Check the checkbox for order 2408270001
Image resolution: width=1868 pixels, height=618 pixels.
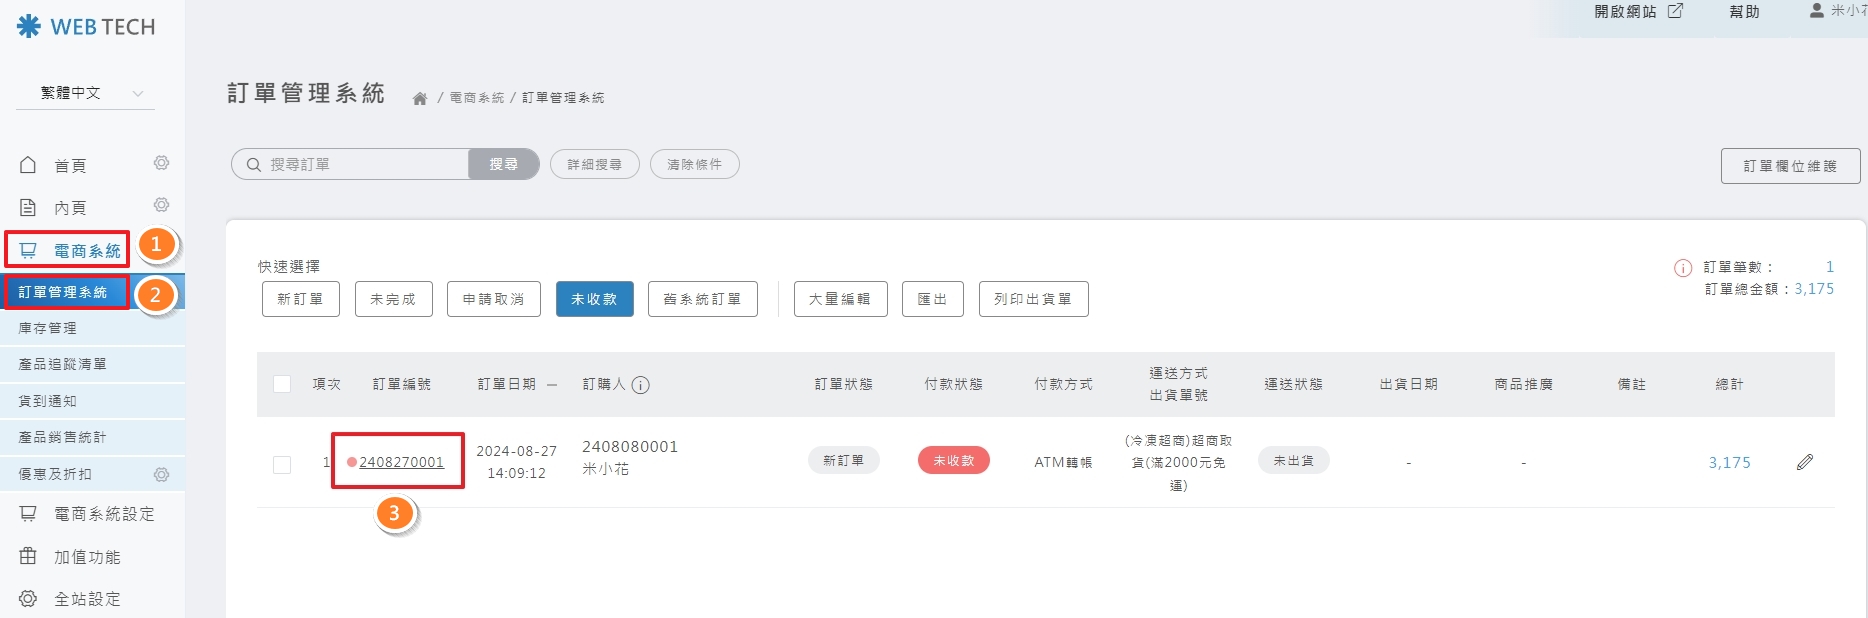point(282,465)
